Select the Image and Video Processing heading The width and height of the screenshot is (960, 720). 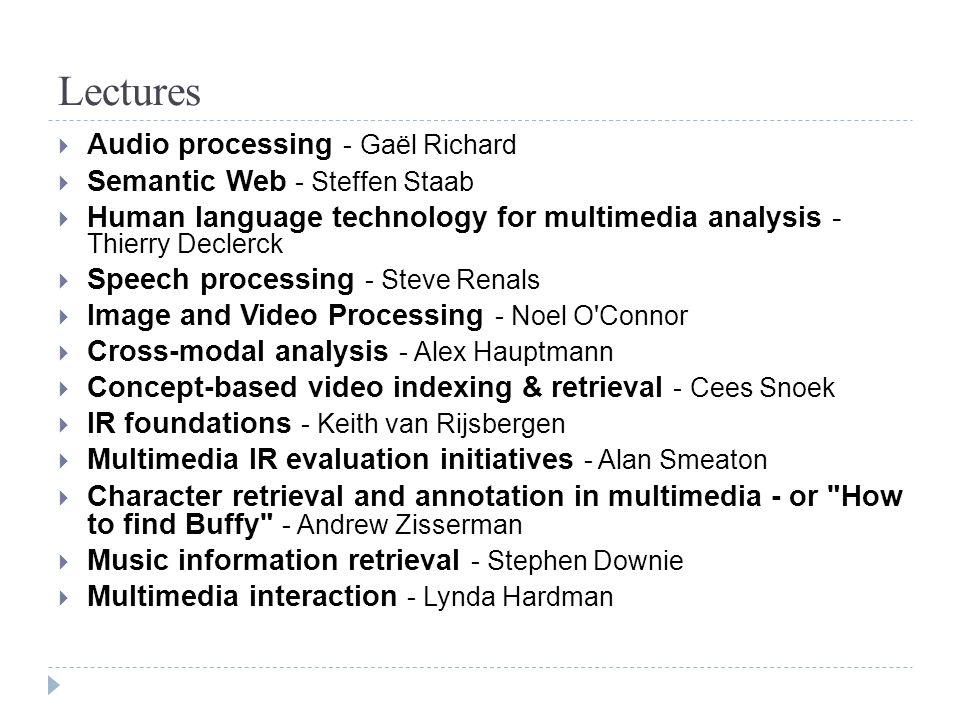(x=285, y=316)
